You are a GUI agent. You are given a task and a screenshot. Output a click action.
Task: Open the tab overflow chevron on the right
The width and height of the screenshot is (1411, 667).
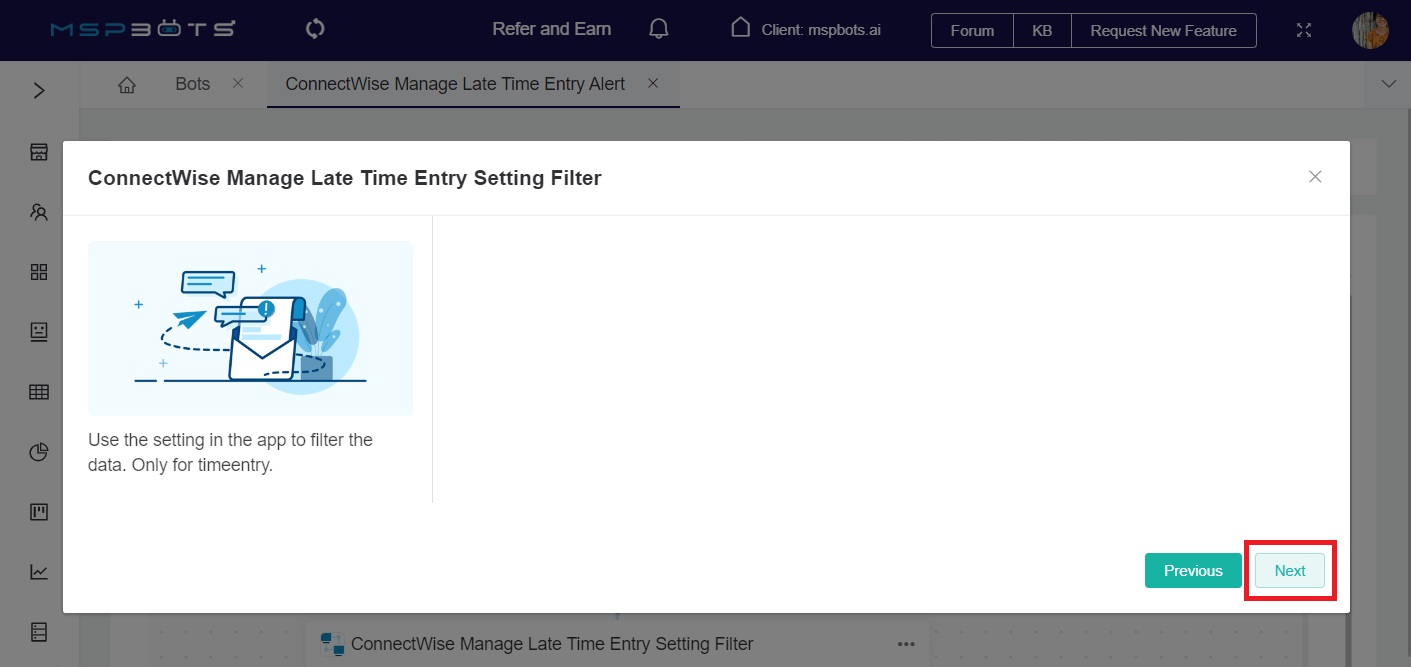(1388, 84)
